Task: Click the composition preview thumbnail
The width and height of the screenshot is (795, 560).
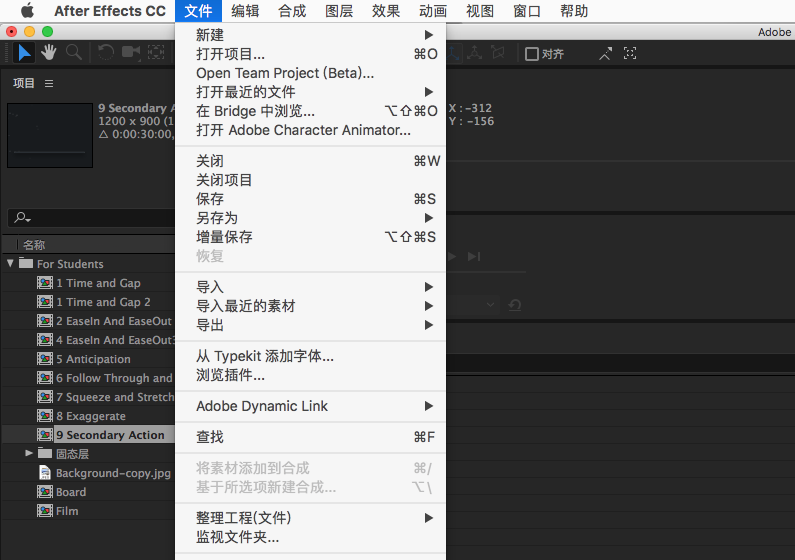Action: tap(50, 135)
